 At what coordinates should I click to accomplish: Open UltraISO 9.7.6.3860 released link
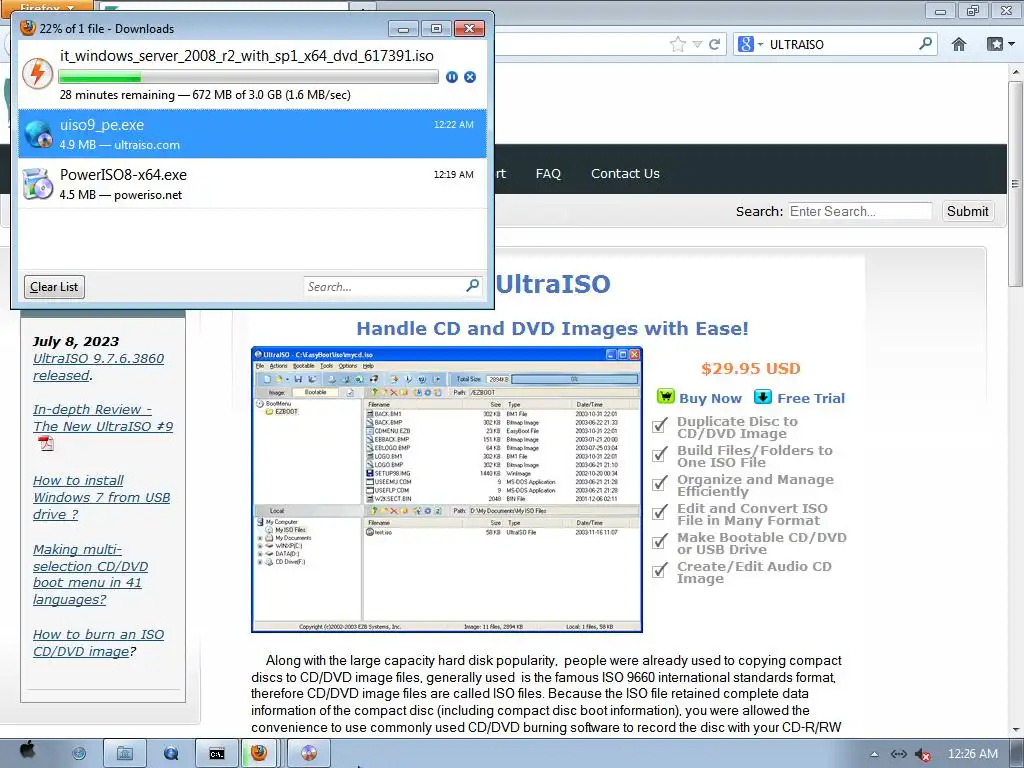(x=98, y=367)
